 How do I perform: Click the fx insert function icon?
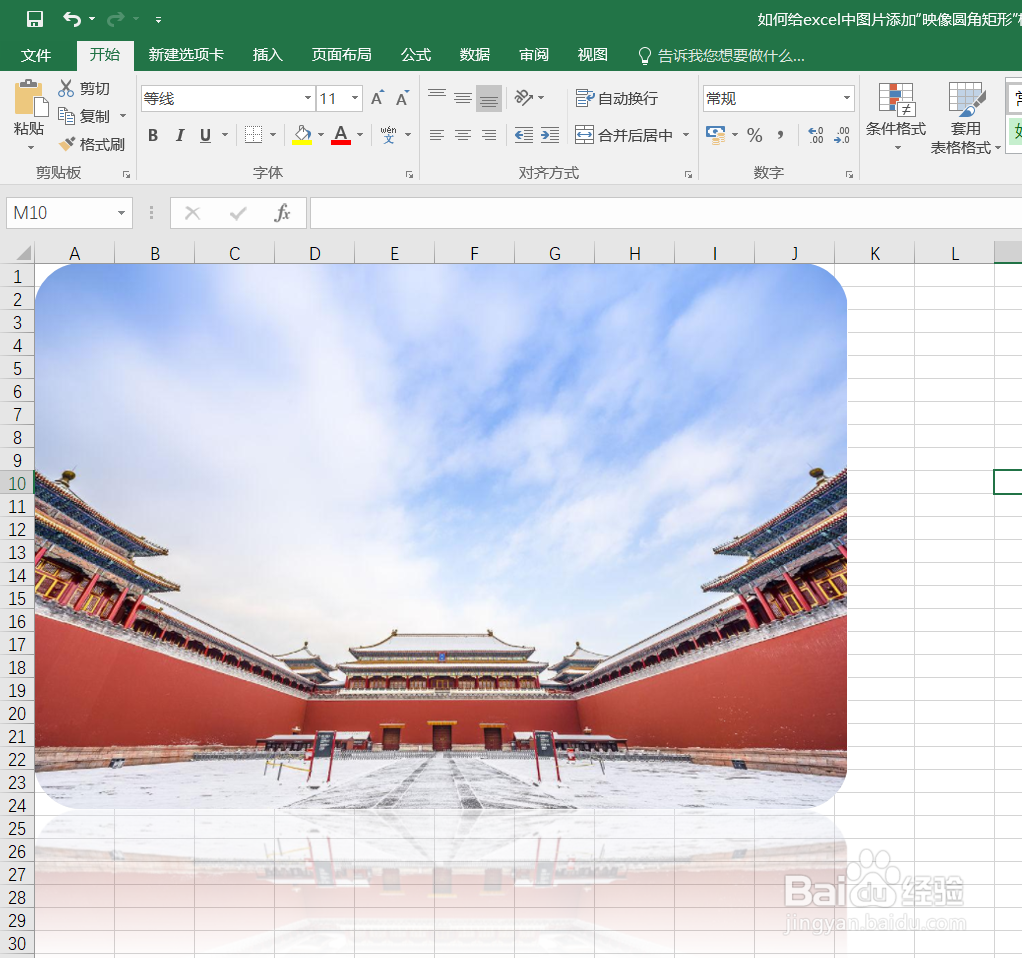point(282,213)
